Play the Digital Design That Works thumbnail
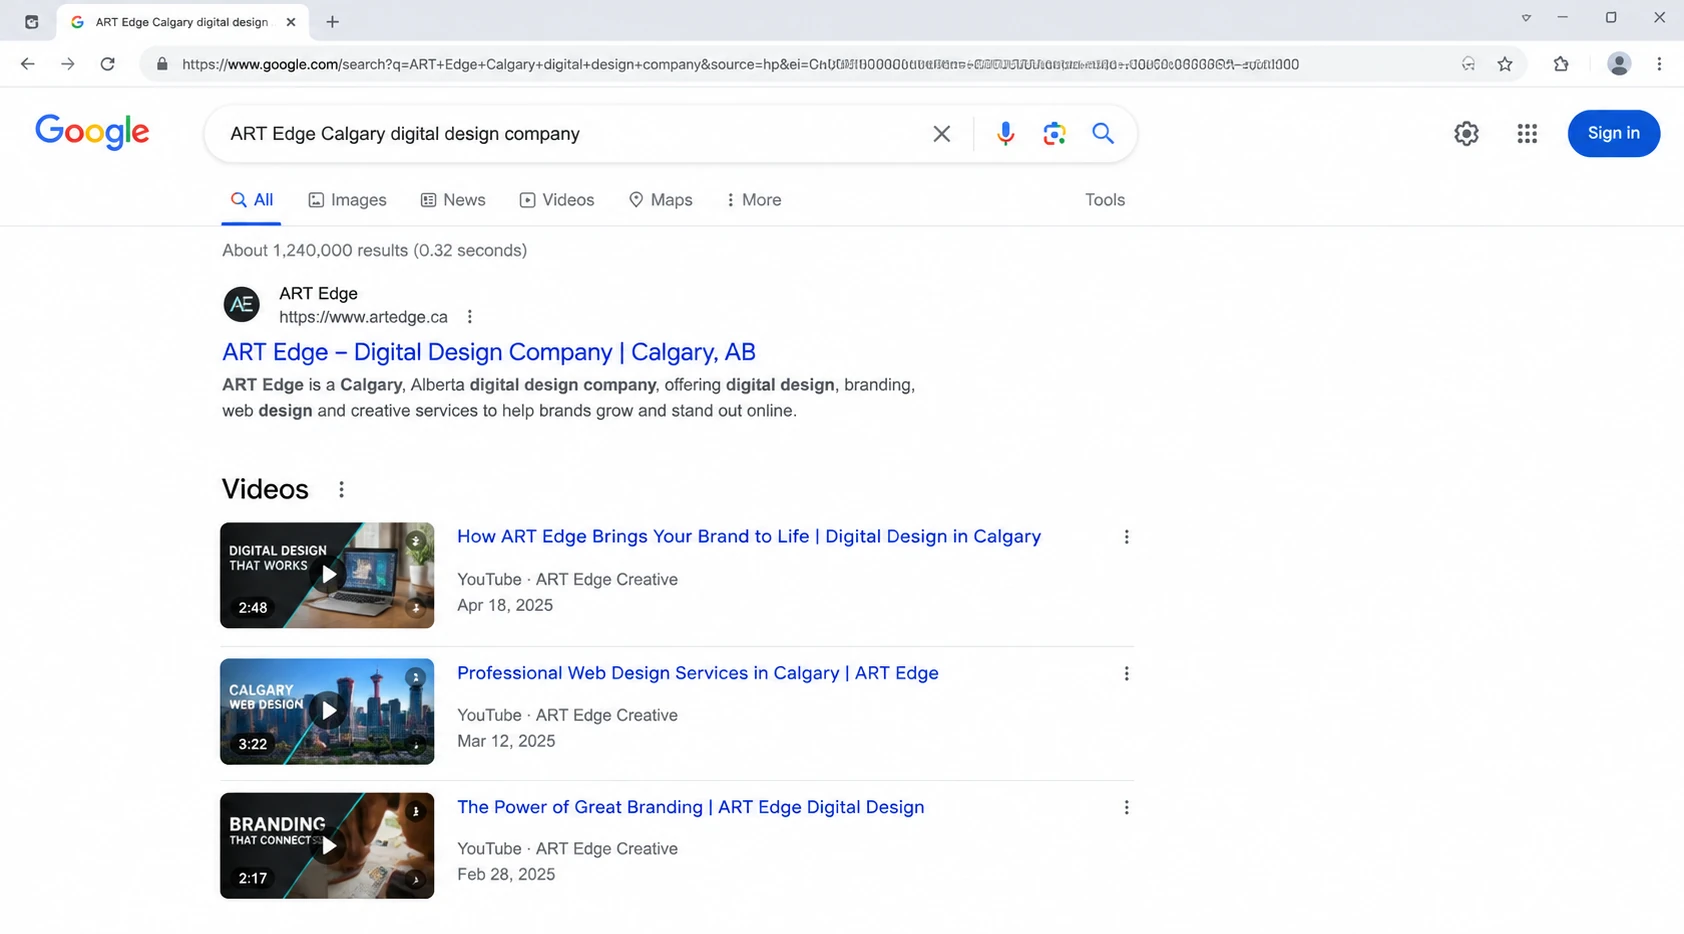The width and height of the screenshot is (1684, 934). pyautogui.click(x=327, y=575)
